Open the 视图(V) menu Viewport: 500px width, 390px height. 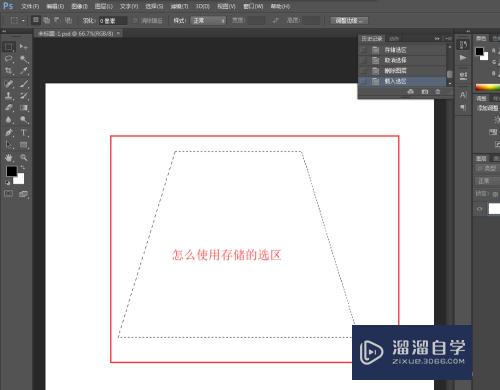pyautogui.click(x=226, y=6)
